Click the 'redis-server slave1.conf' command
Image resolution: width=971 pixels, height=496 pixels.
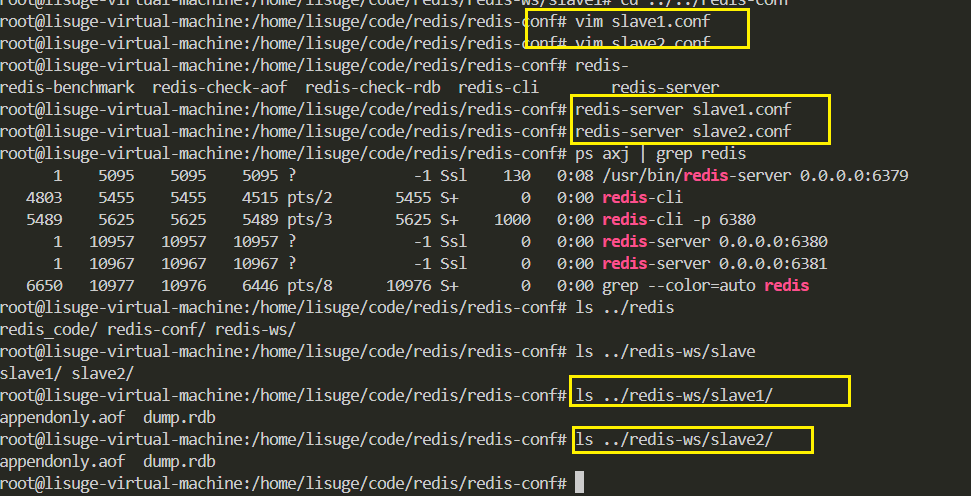[x=683, y=110]
